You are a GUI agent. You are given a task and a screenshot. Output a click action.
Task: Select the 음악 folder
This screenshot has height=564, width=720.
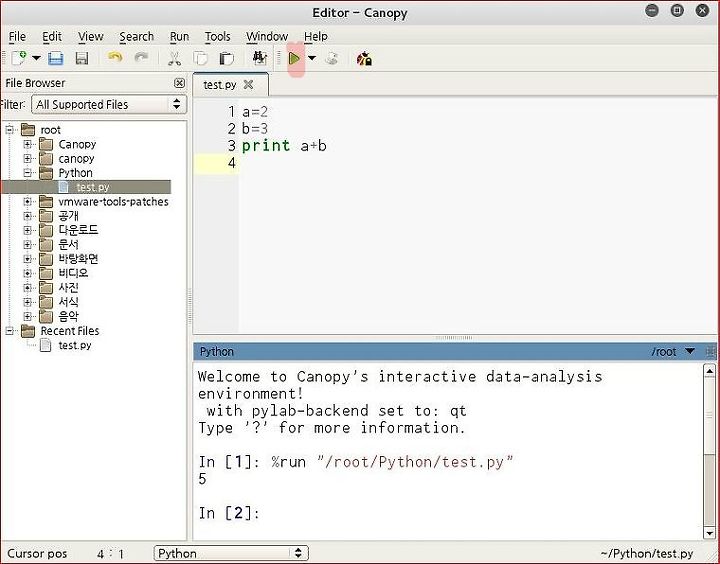coord(68,316)
